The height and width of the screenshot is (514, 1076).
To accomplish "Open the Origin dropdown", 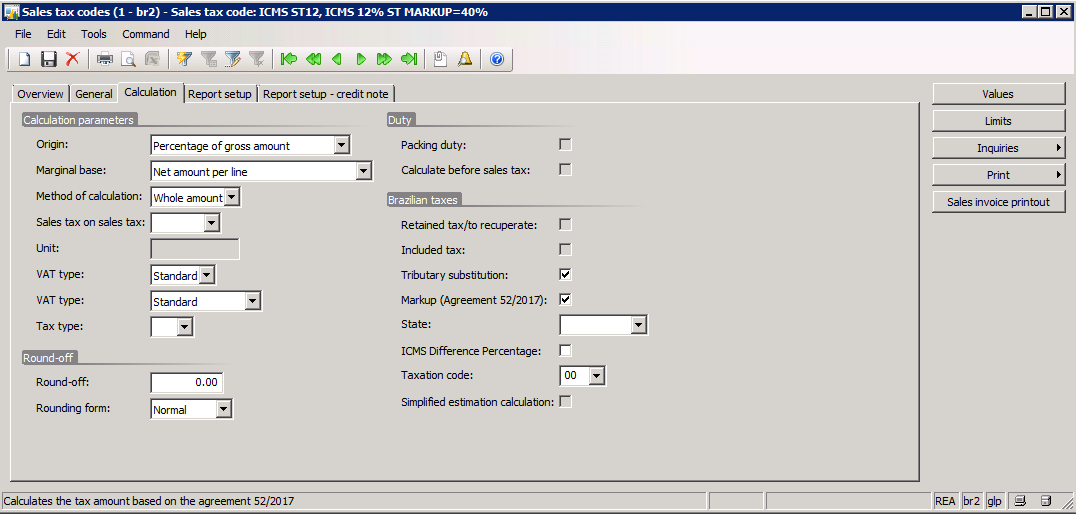I will point(341,145).
